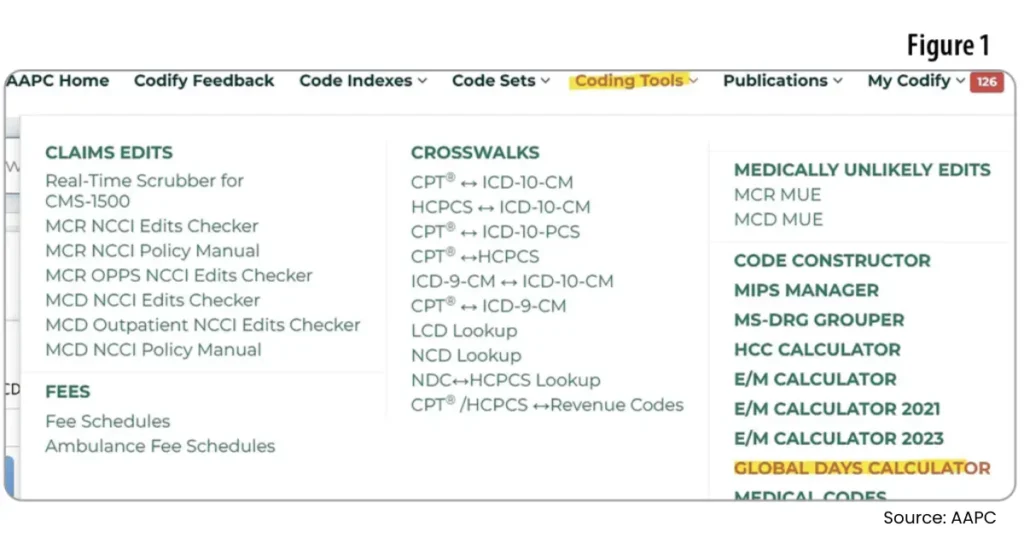Screen dimensions: 1024x538
Task: Launch the E/M Calculator 2023
Action: pos(838,438)
